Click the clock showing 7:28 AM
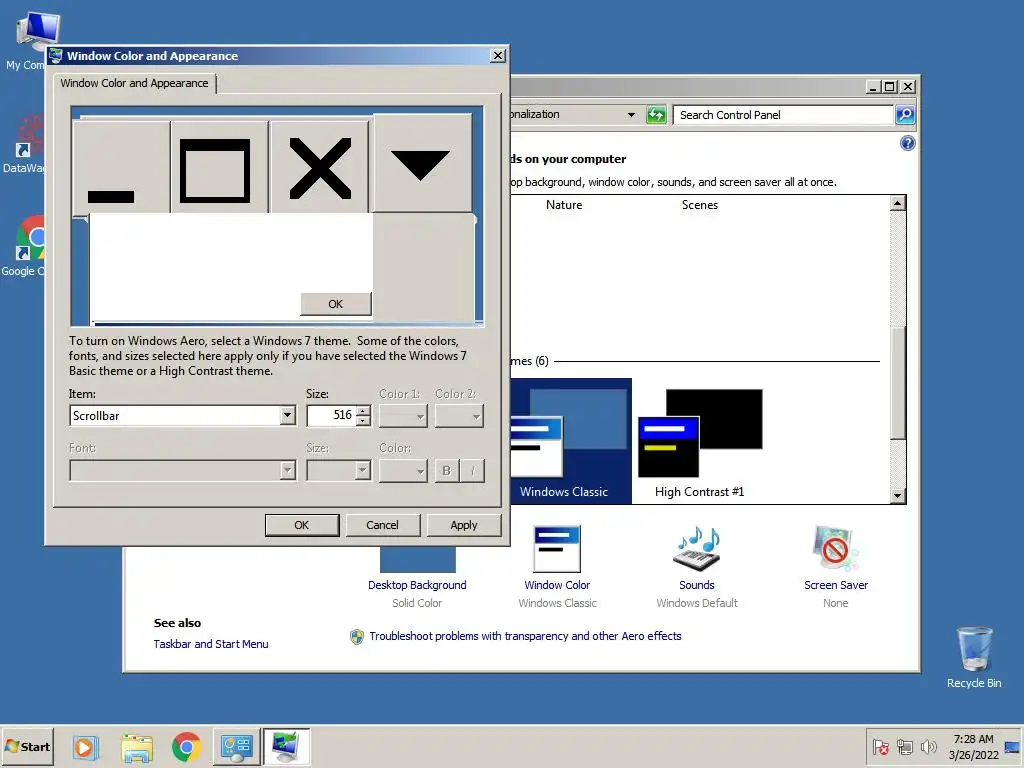This screenshot has width=1024, height=768. coord(973,739)
